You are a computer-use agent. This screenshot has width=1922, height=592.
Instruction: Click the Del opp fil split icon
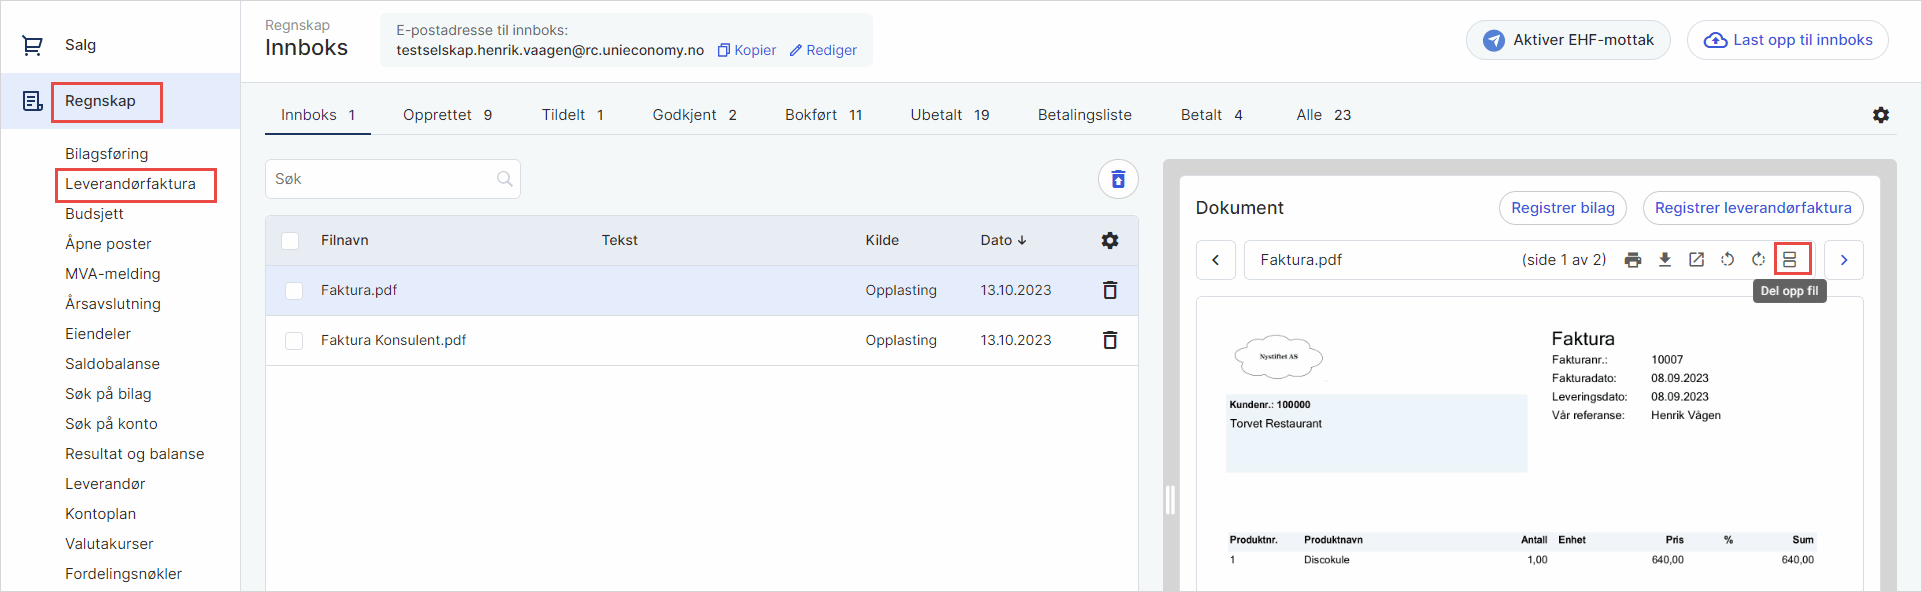(1790, 260)
